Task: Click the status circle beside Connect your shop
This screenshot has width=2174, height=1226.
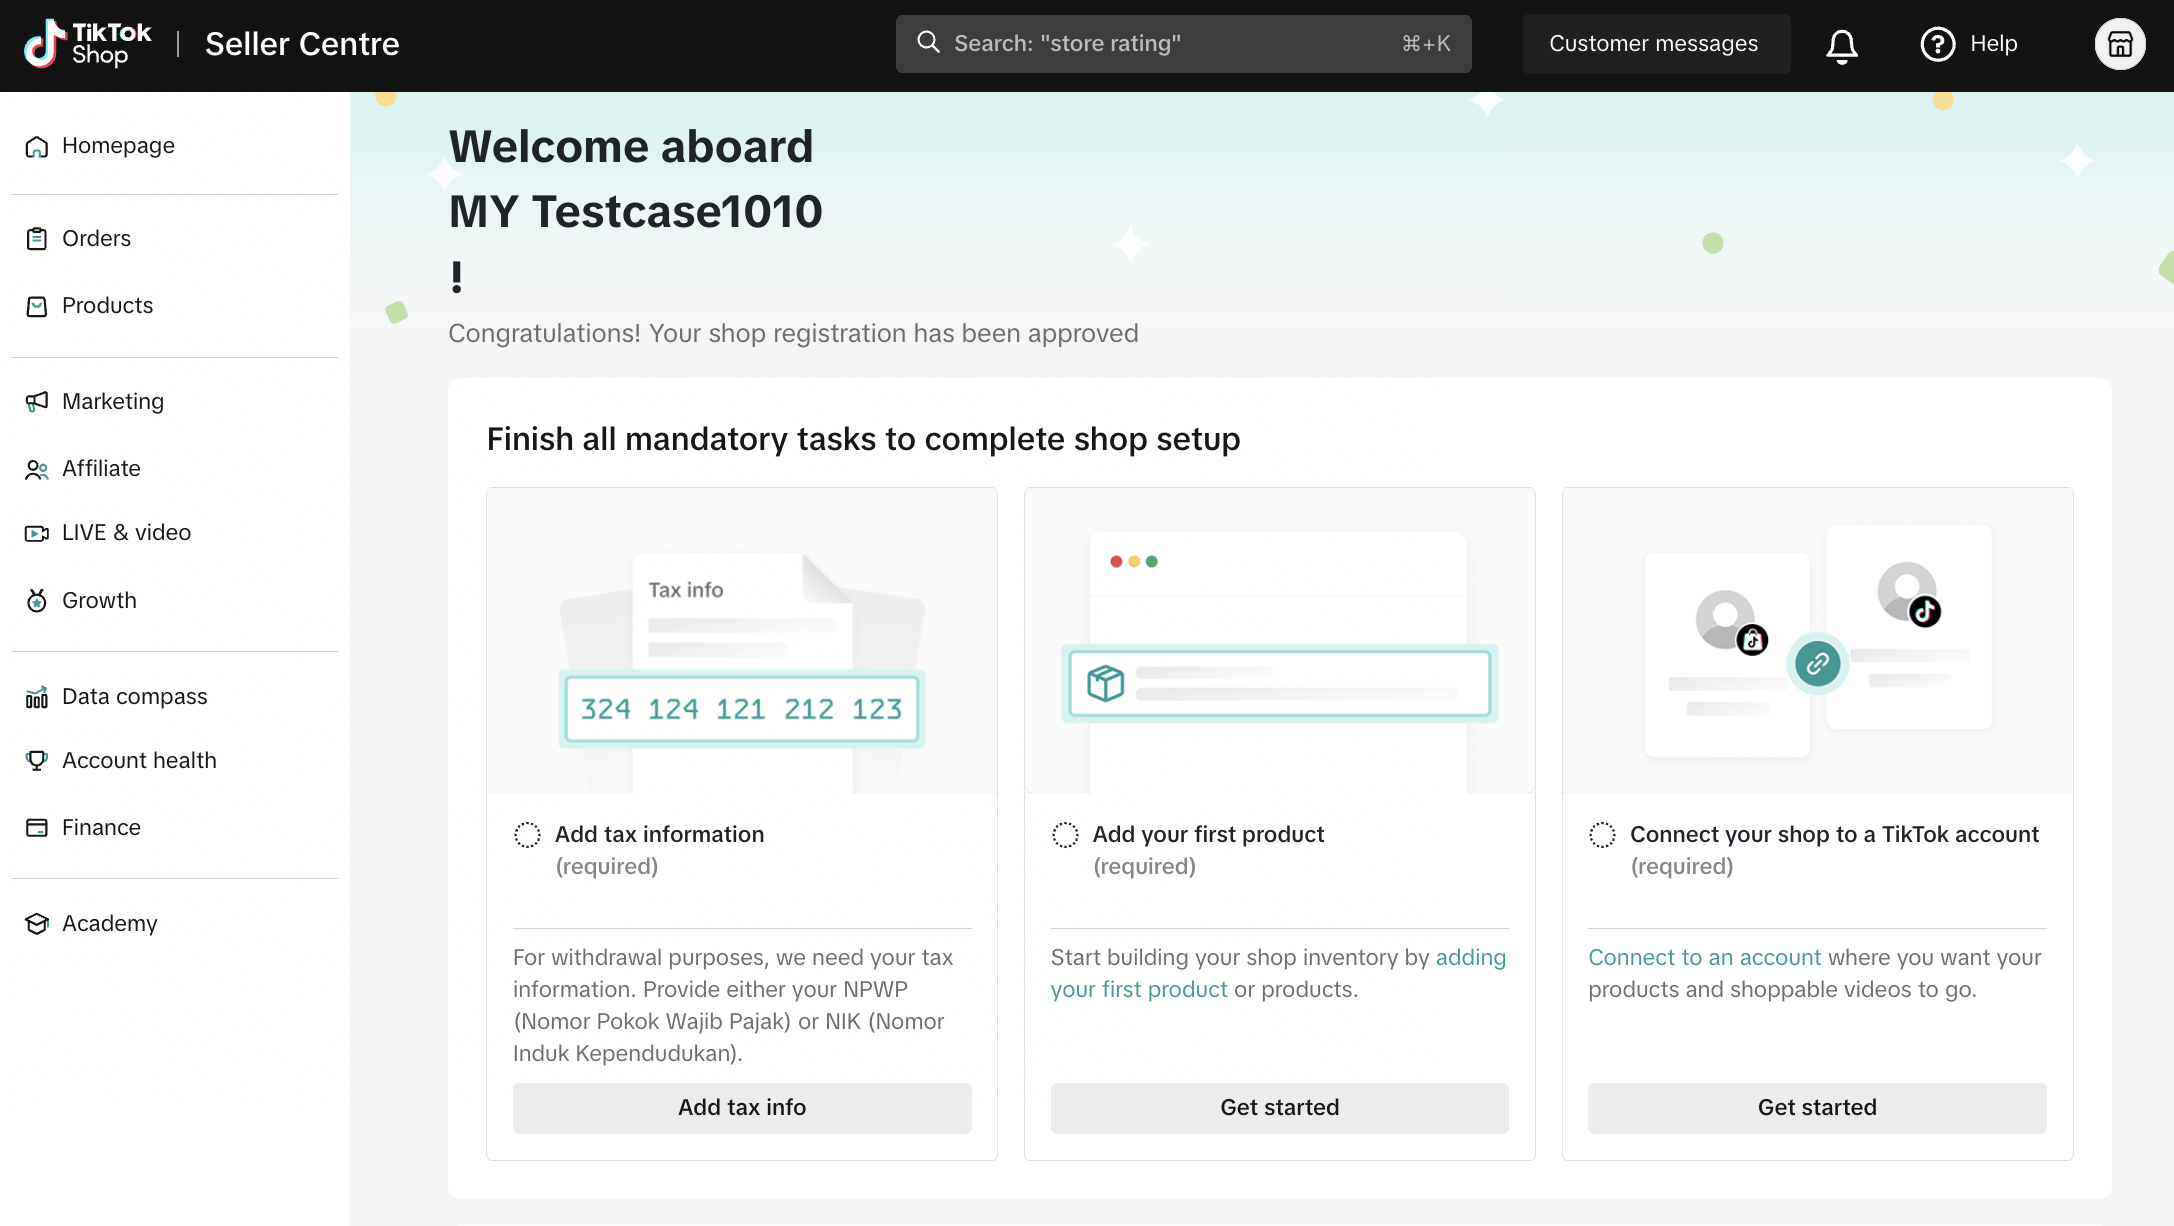Action: pyautogui.click(x=1602, y=835)
